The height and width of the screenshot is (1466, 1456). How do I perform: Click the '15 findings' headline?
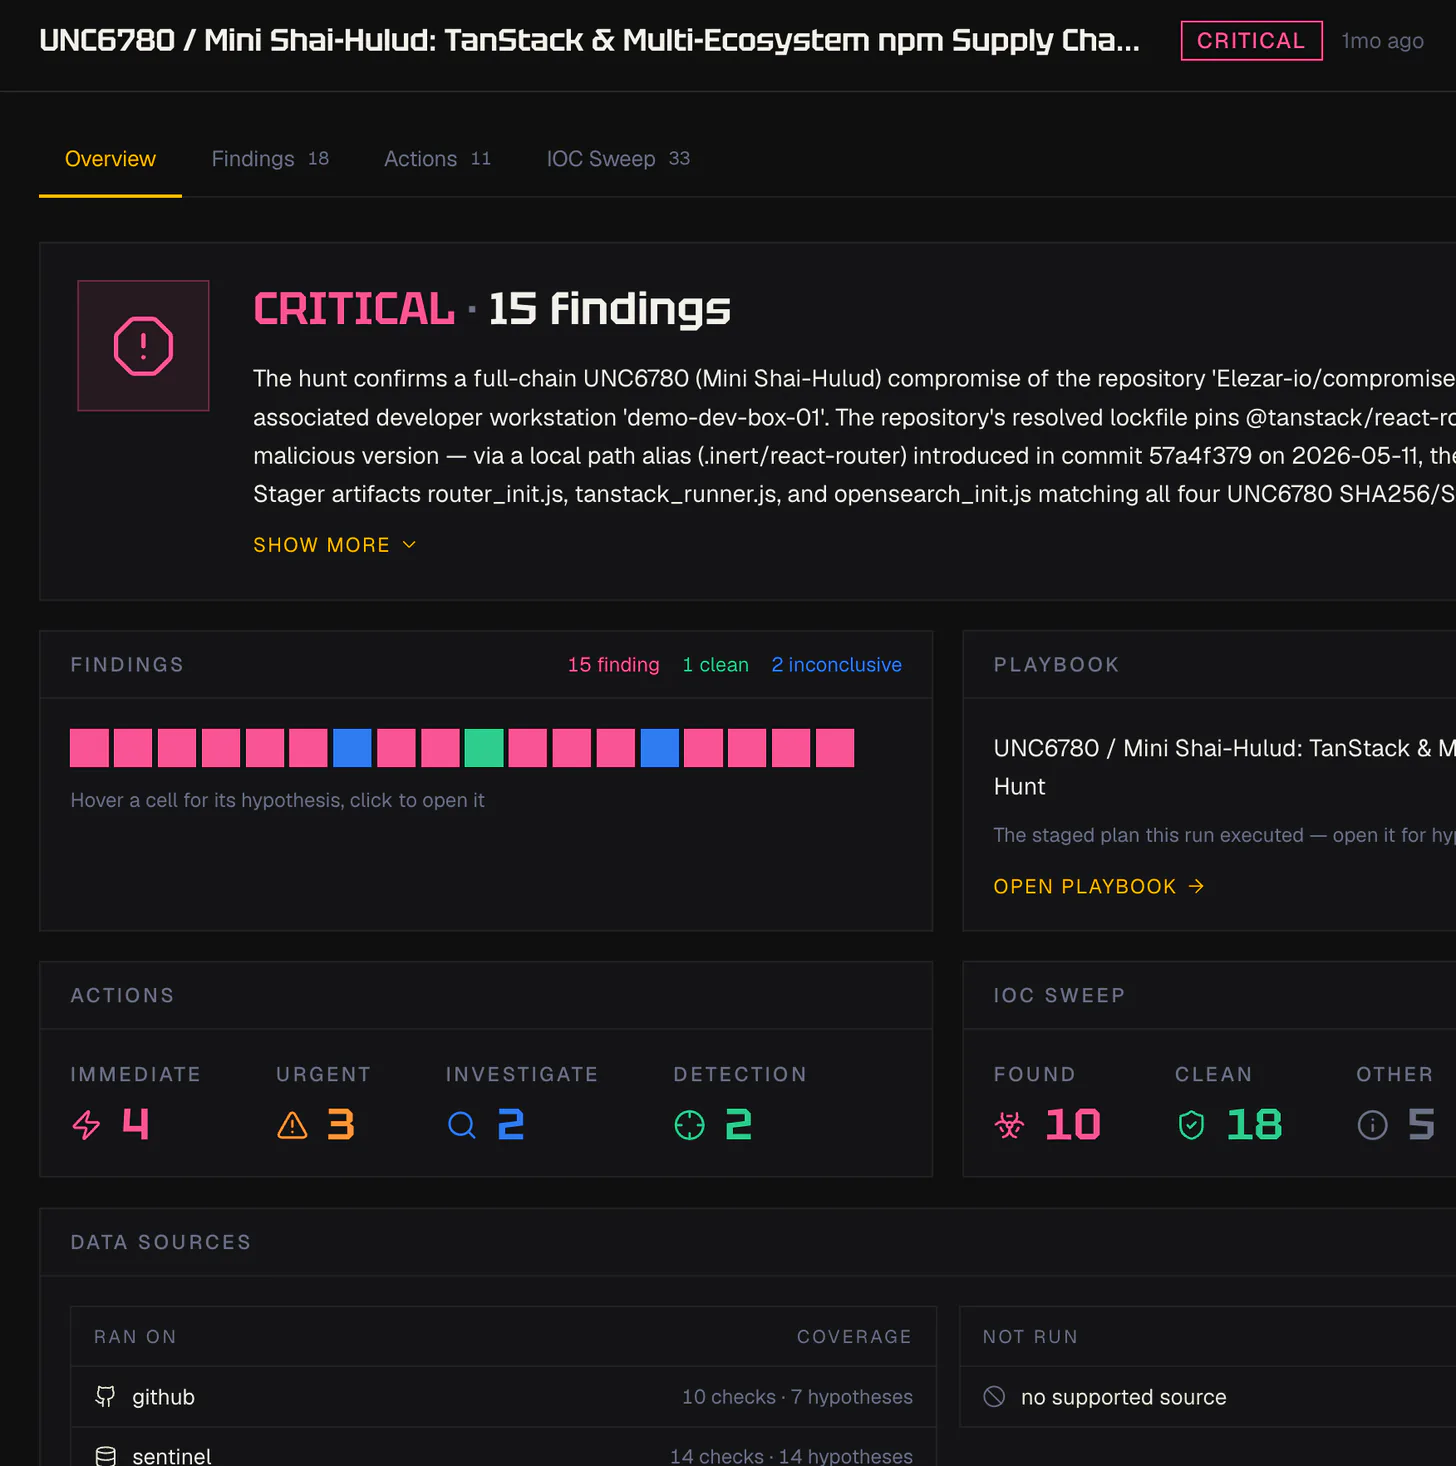pyautogui.click(x=609, y=308)
